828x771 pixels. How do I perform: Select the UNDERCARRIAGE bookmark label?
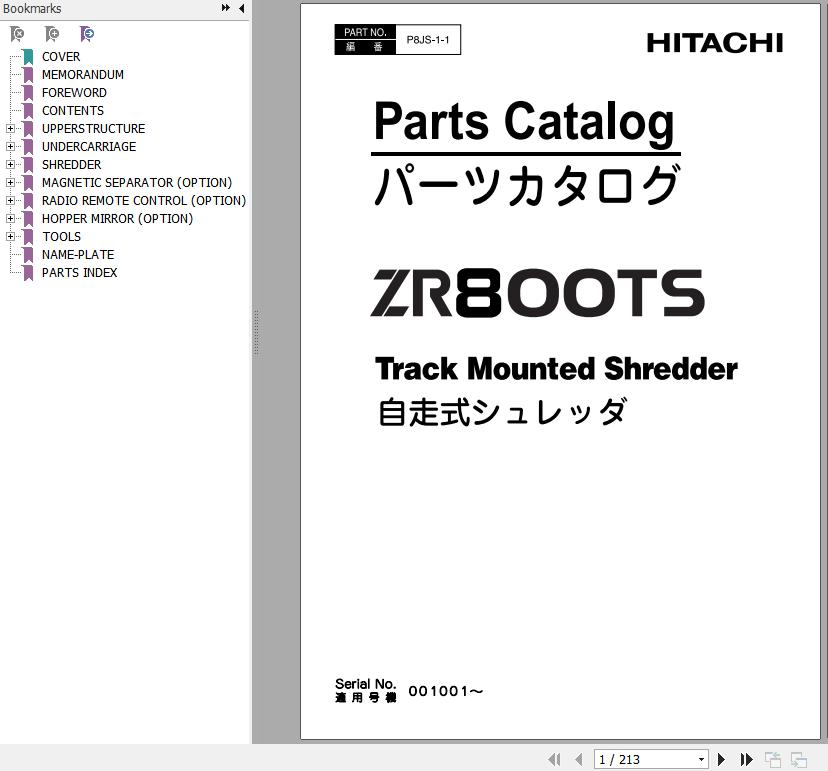click(89, 147)
